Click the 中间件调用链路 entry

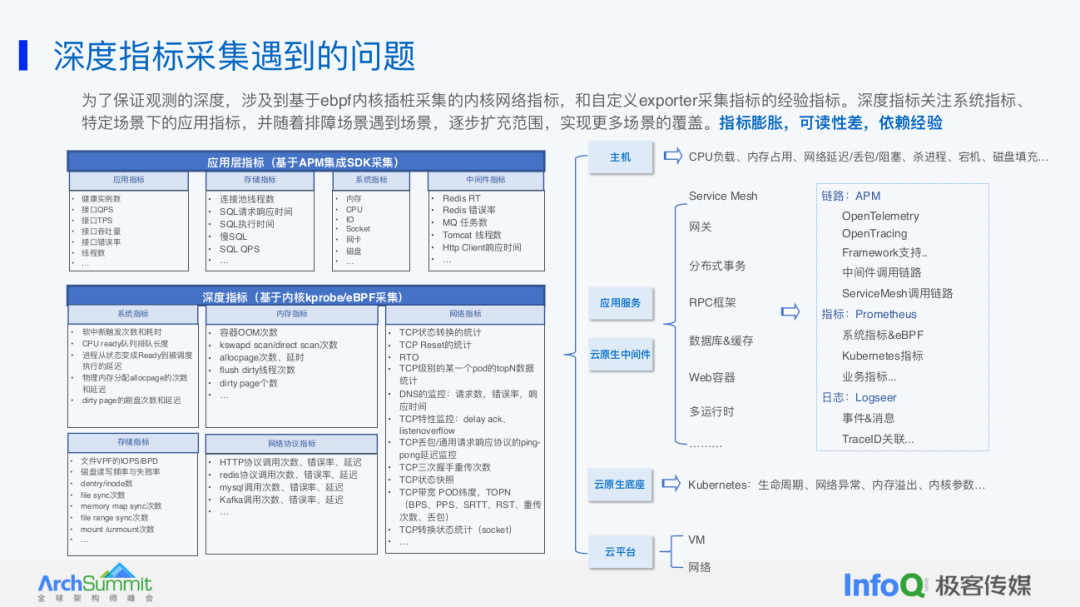point(882,272)
